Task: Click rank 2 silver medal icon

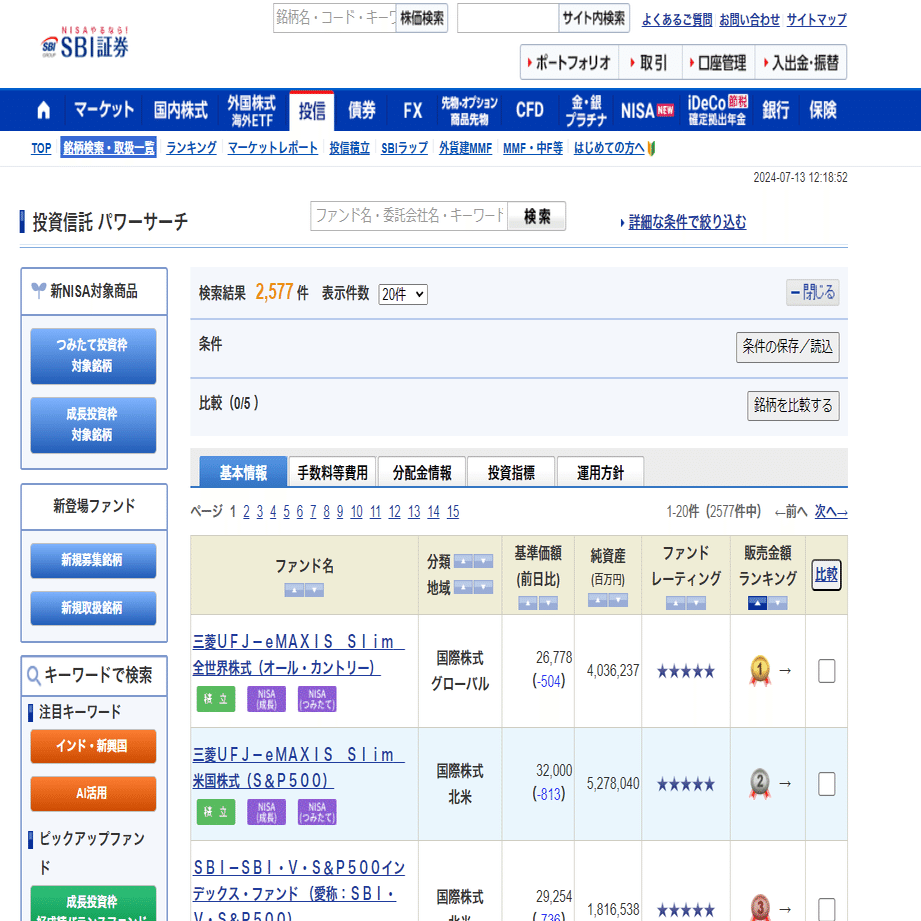Action: (759, 783)
